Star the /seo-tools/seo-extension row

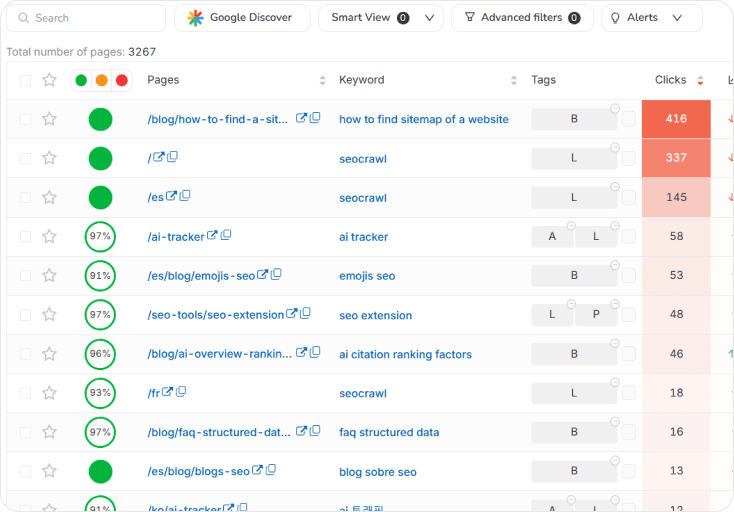49,315
